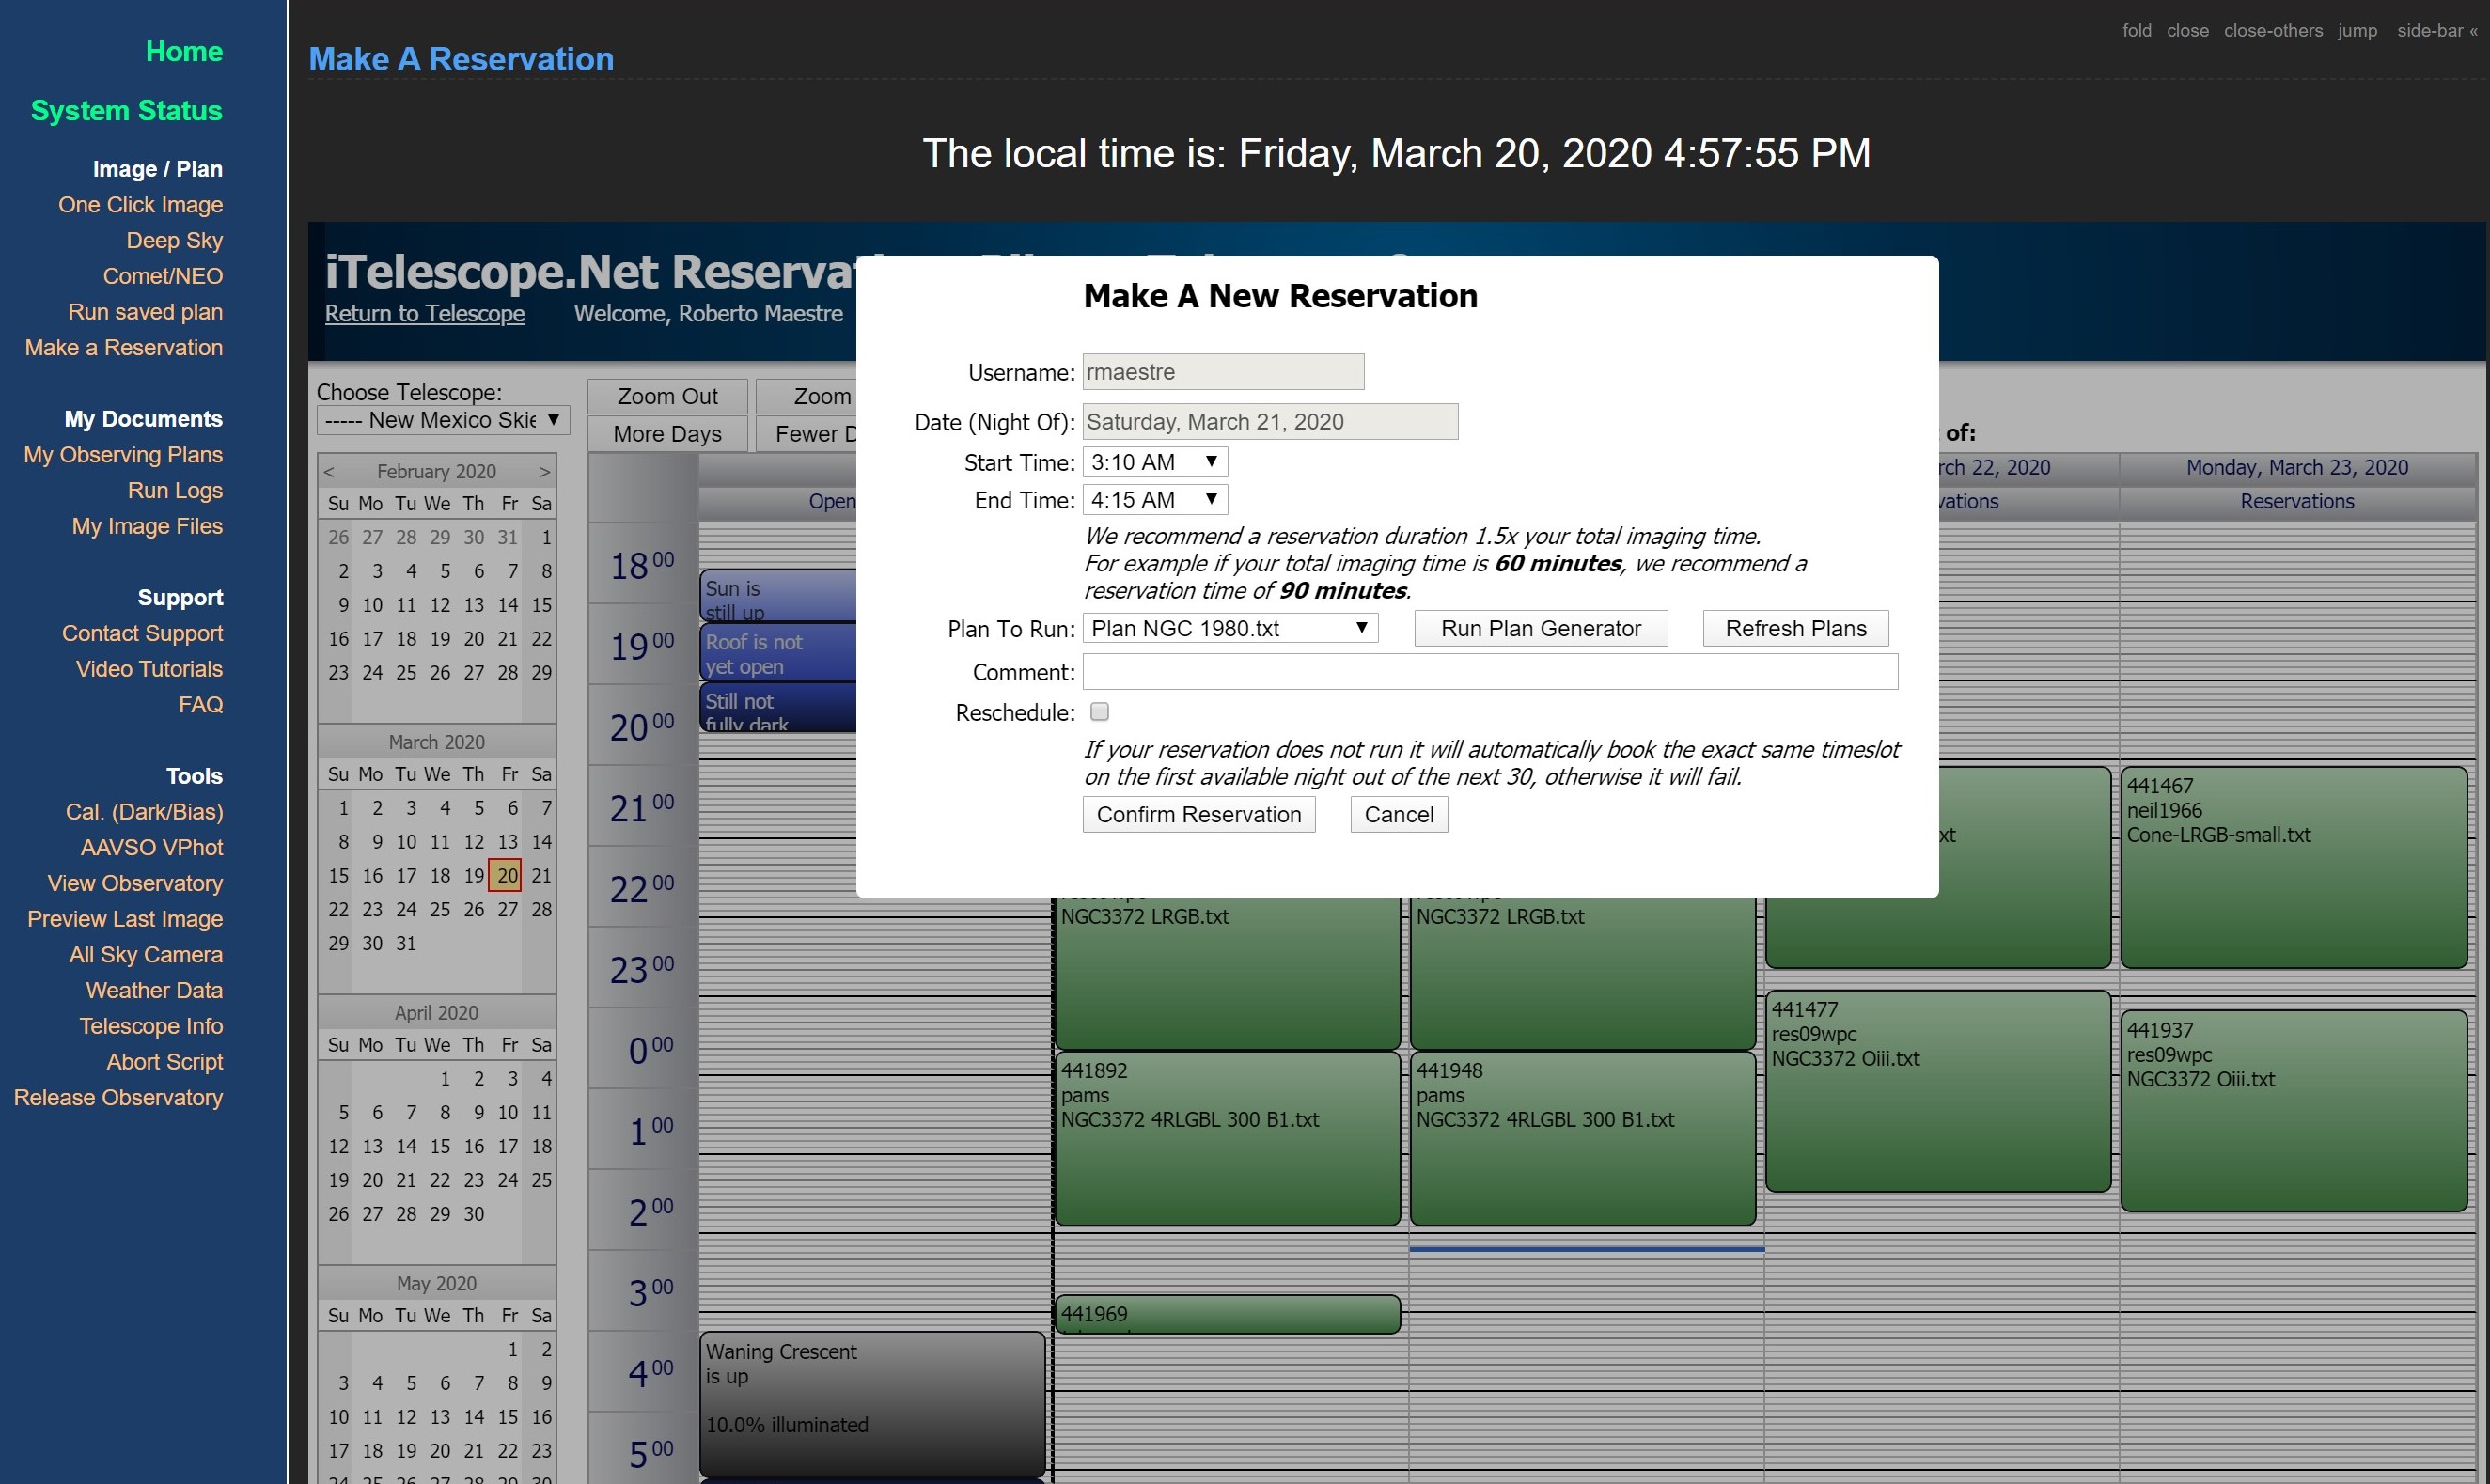Open System Status in the sidebar
This screenshot has height=1484, width=2490.
[127, 110]
